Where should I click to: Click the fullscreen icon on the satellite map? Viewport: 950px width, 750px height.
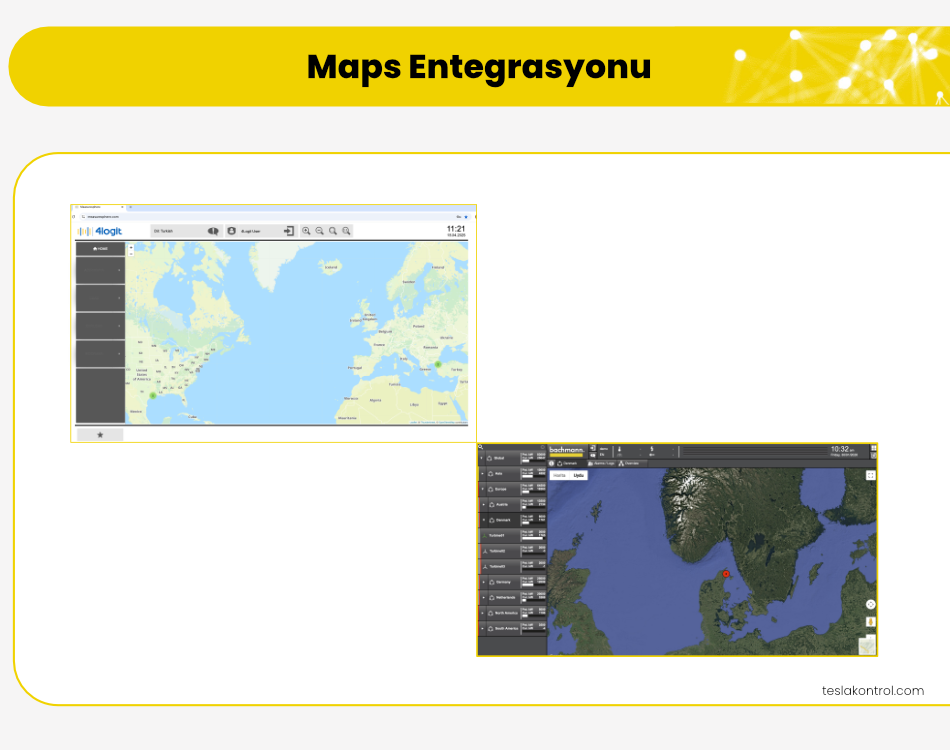click(x=870, y=476)
